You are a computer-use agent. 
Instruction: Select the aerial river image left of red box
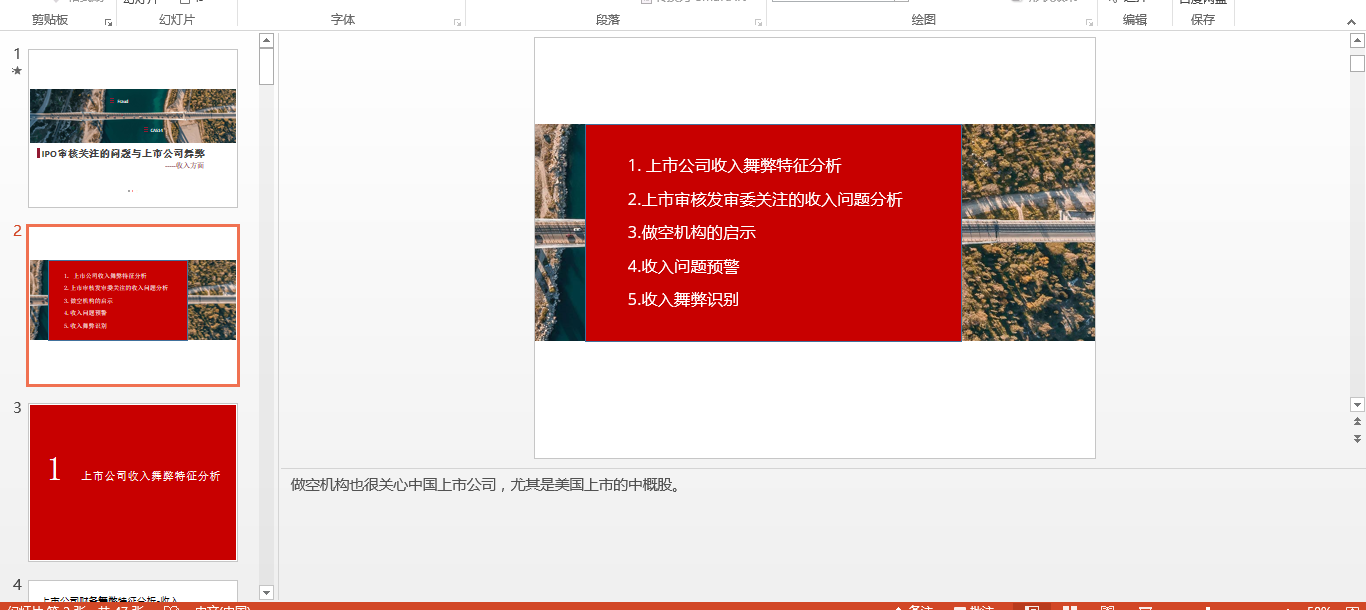560,232
